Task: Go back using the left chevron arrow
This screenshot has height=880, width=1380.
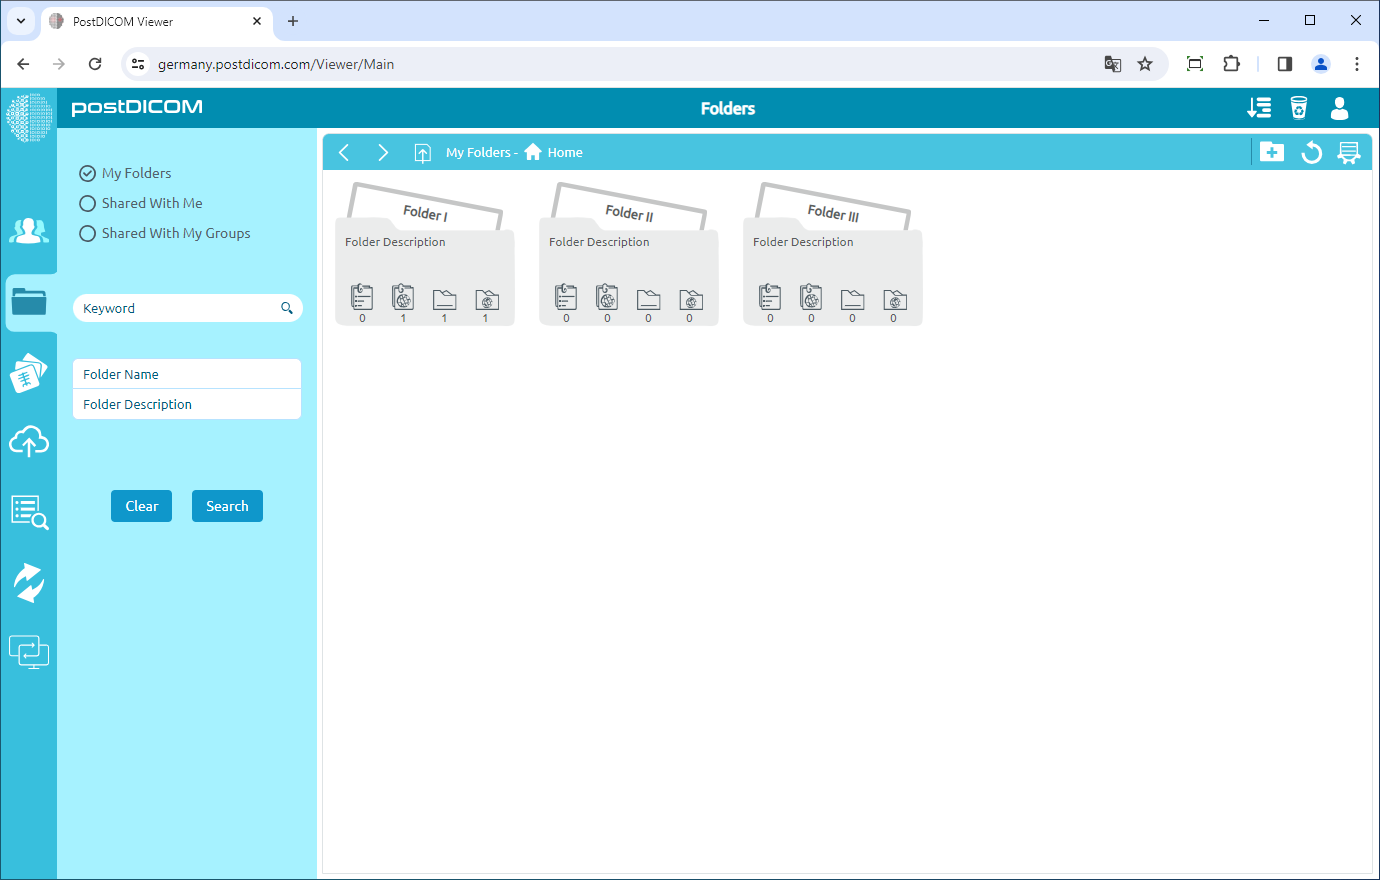Action: tap(344, 152)
